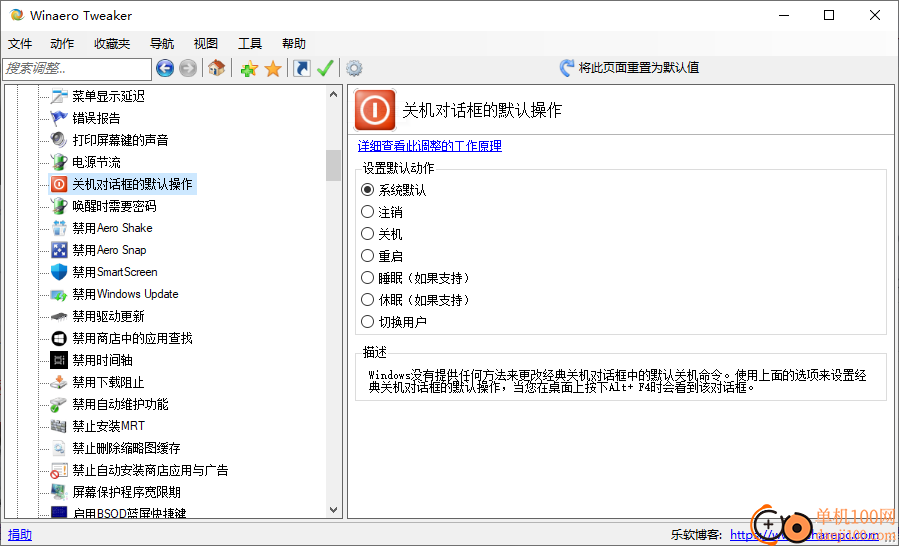Open the 收藏夹 menu
This screenshot has height=546, width=899.
(x=112, y=44)
